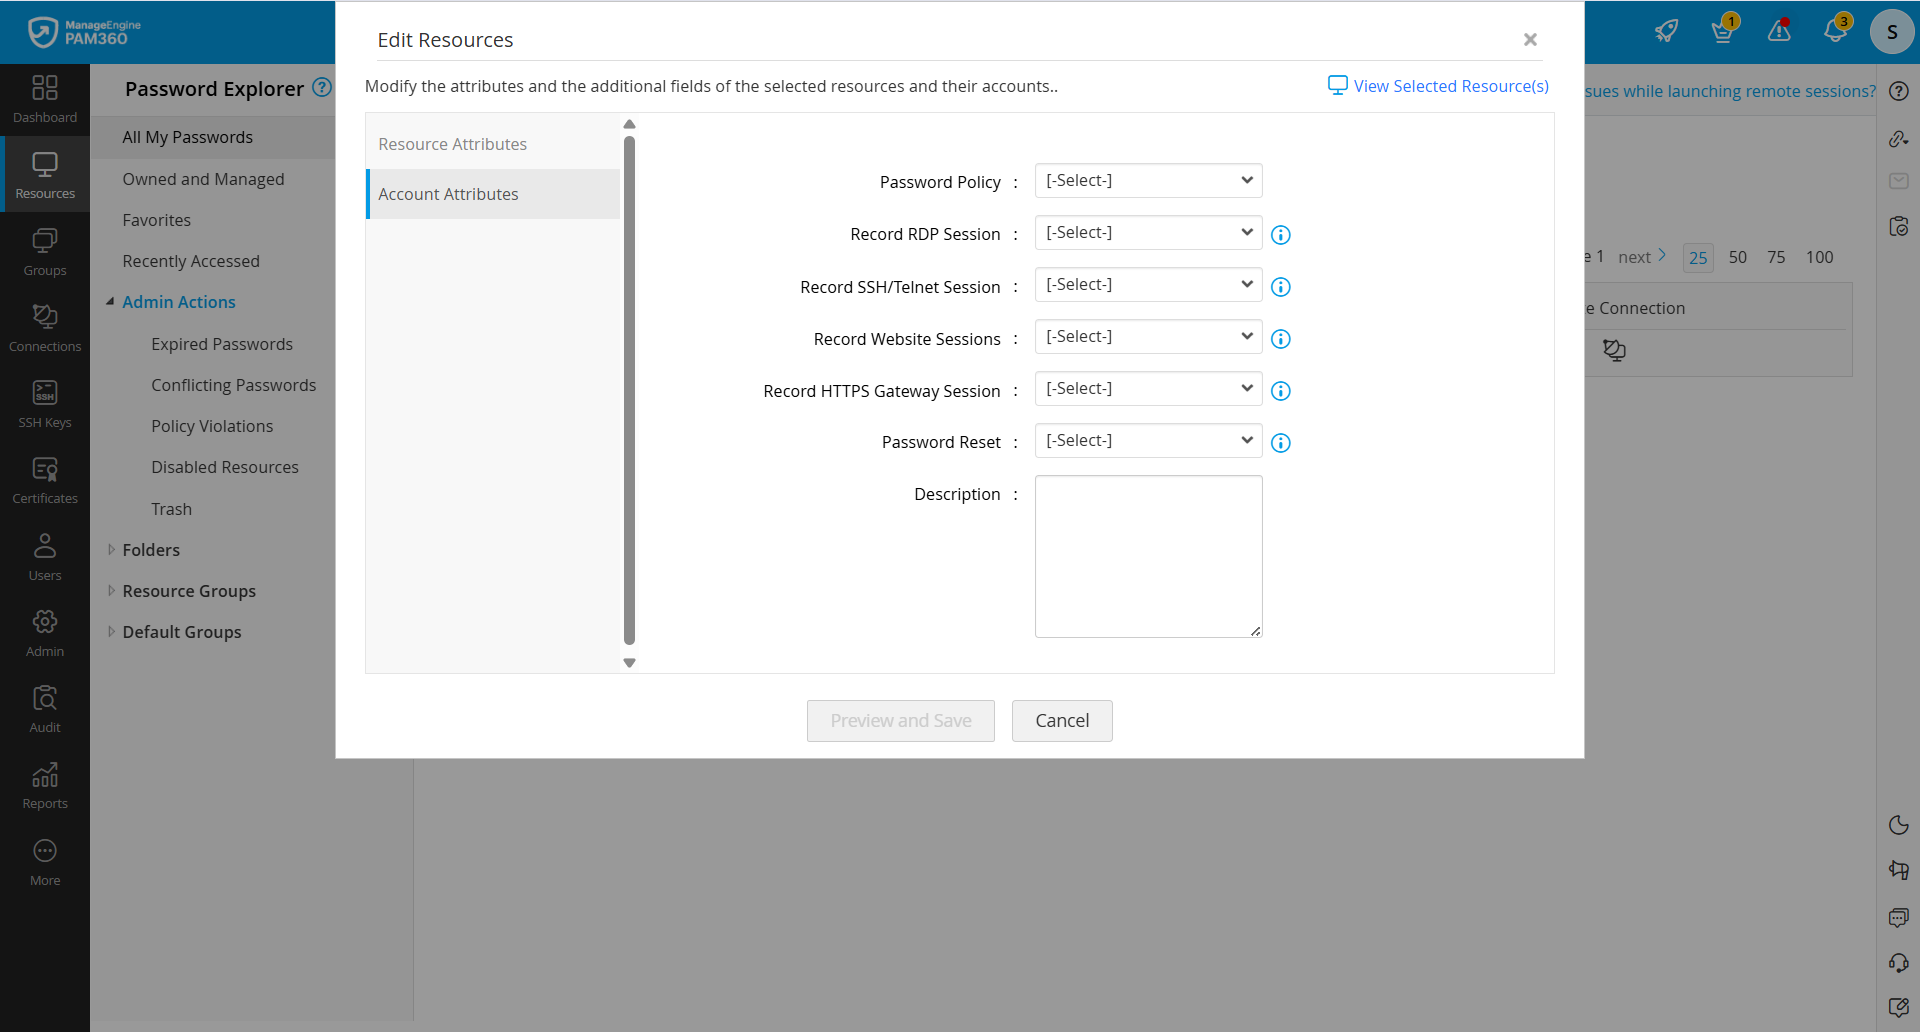Click the notifications bell icon
Screen dimensions: 1920x1032
point(1835,30)
